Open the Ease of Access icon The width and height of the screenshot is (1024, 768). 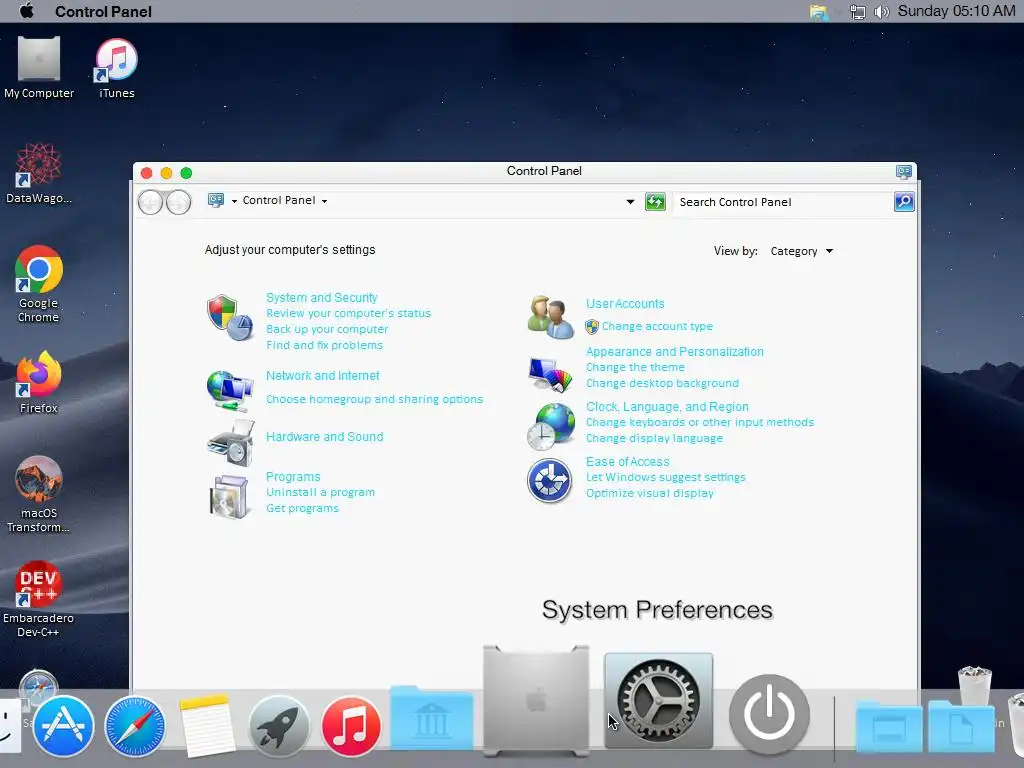click(549, 481)
